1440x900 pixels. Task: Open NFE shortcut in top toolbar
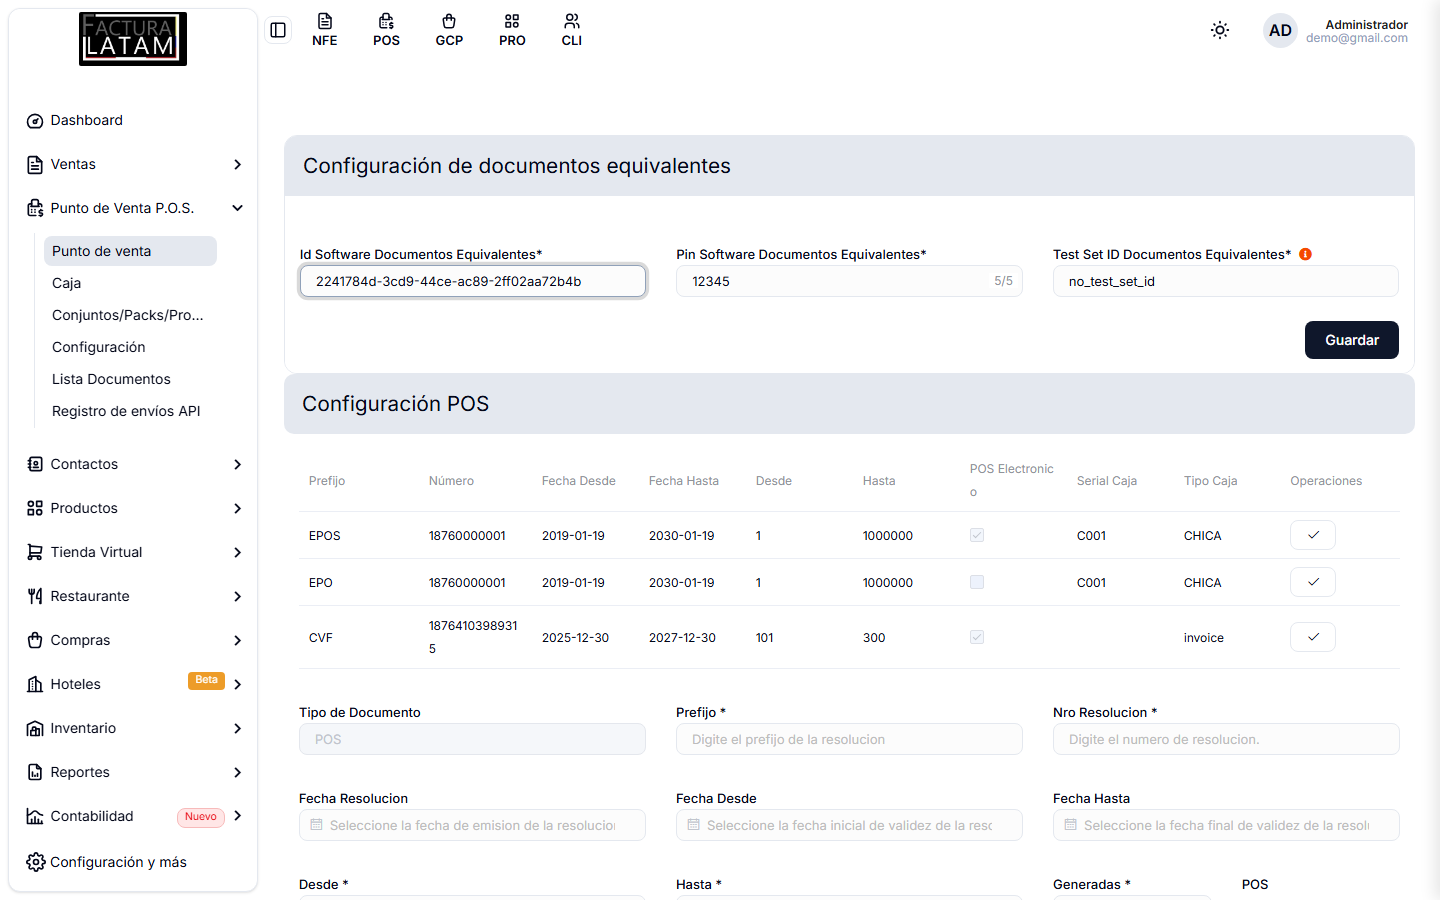click(x=325, y=30)
